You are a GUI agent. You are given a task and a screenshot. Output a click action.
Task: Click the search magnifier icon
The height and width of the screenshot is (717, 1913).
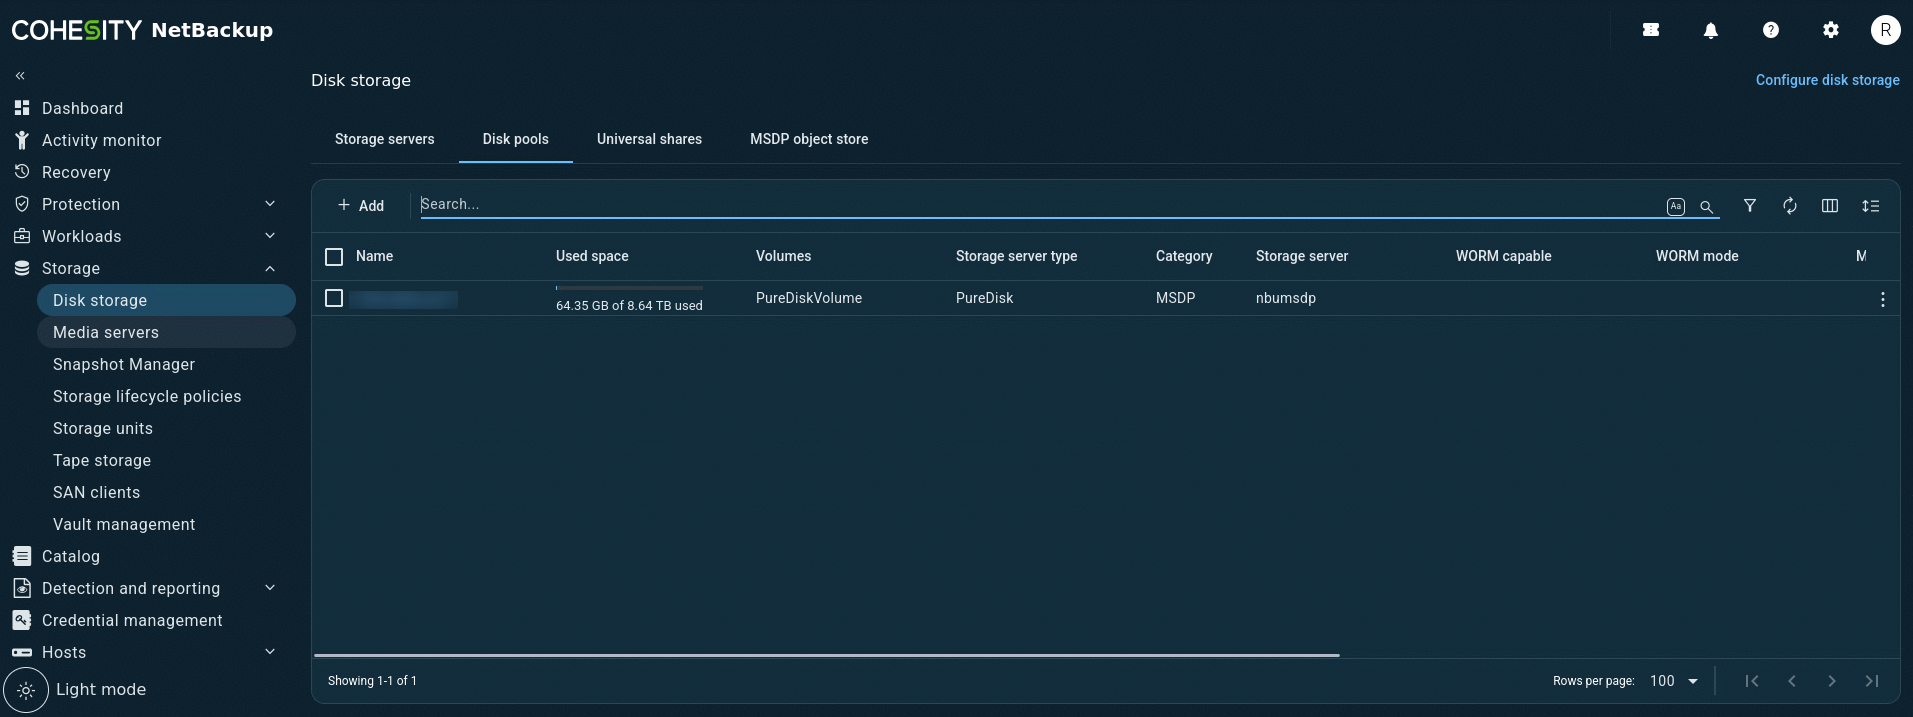pos(1707,206)
